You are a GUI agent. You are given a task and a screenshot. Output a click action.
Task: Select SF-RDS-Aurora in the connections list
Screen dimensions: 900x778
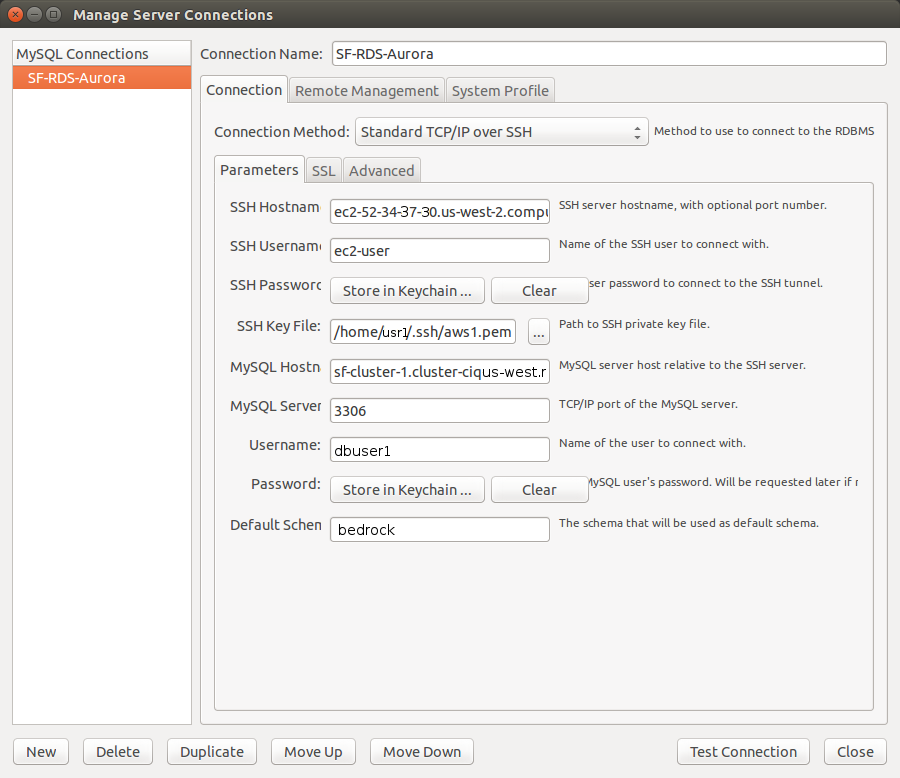[x=101, y=78]
